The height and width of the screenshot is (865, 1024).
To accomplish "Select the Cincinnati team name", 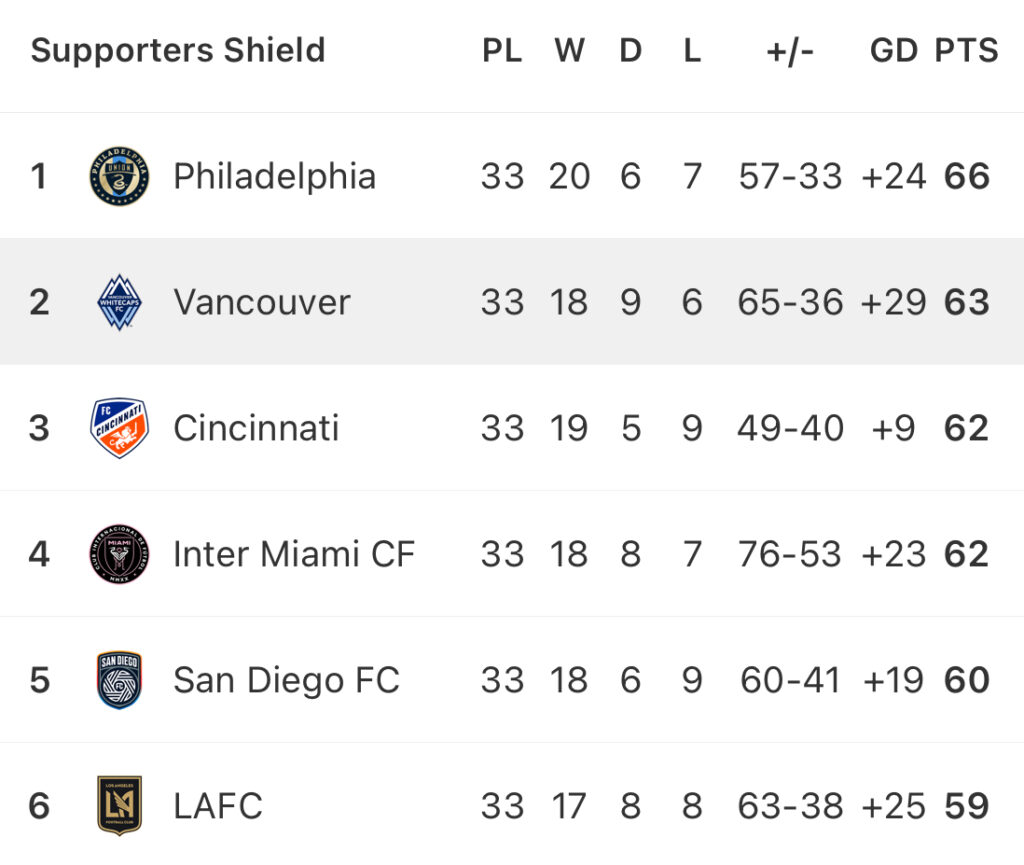I will 256,428.
